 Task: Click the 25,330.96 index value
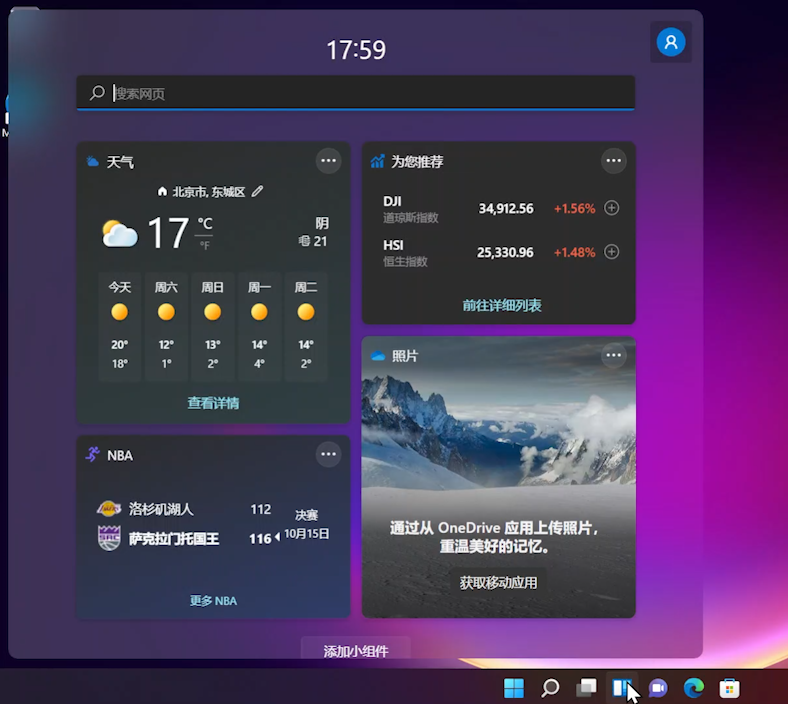point(505,252)
